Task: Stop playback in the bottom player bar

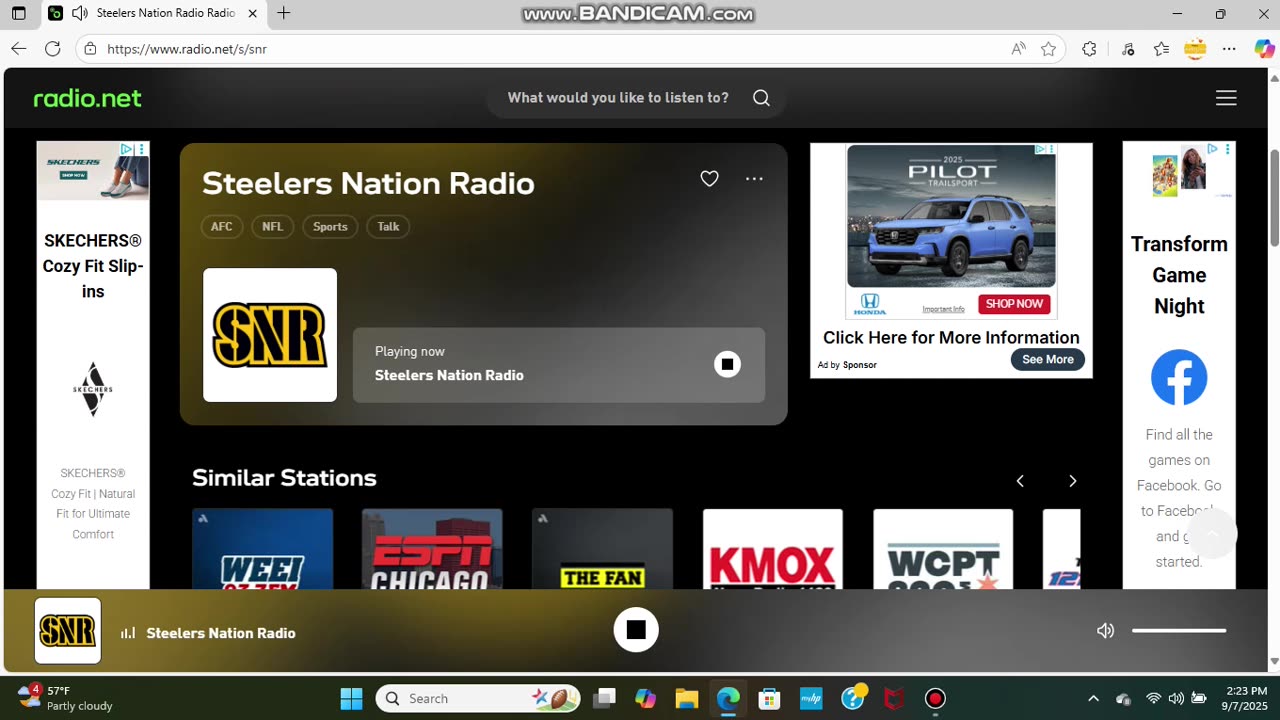Action: click(636, 630)
